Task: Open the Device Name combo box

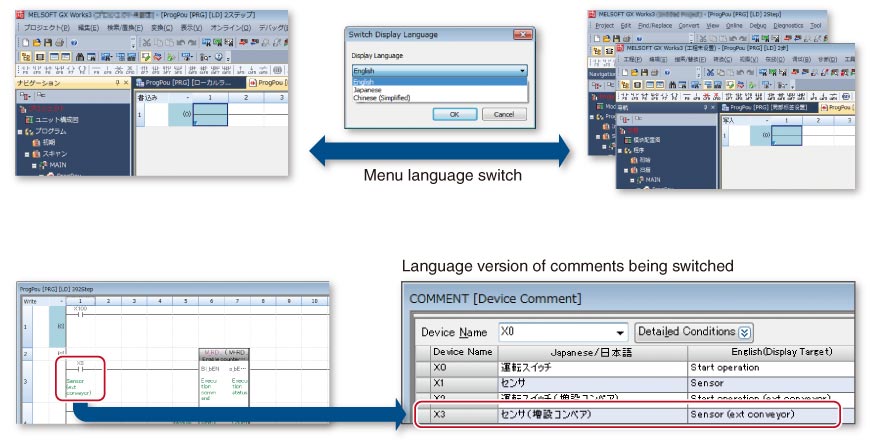Action: (x=621, y=332)
